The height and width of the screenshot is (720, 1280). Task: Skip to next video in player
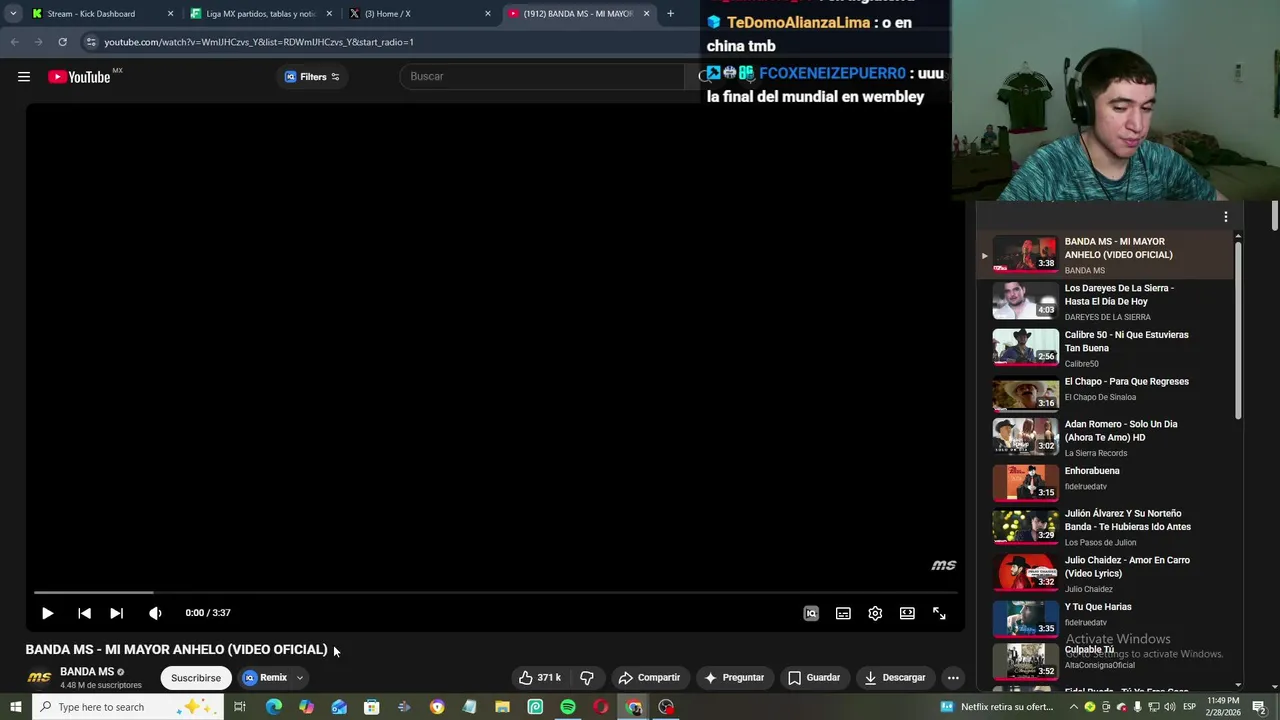[x=116, y=613]
